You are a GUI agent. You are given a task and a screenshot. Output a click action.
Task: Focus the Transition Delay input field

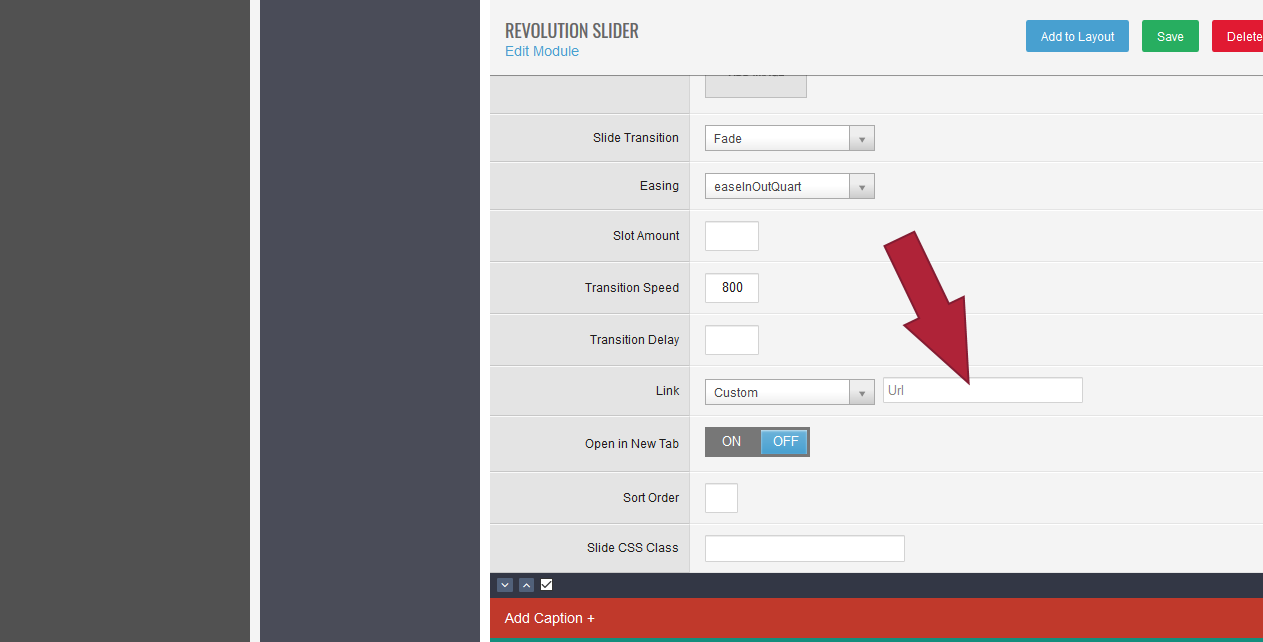[x=732, y=340]
